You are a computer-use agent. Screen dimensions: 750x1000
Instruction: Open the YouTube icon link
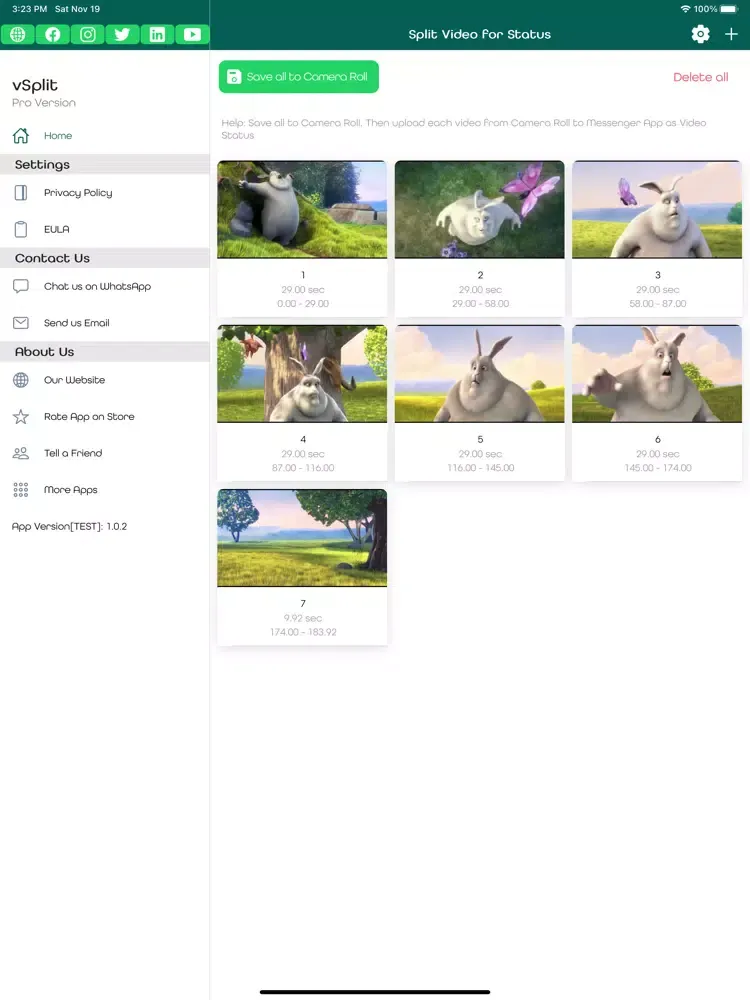point(192,34)
